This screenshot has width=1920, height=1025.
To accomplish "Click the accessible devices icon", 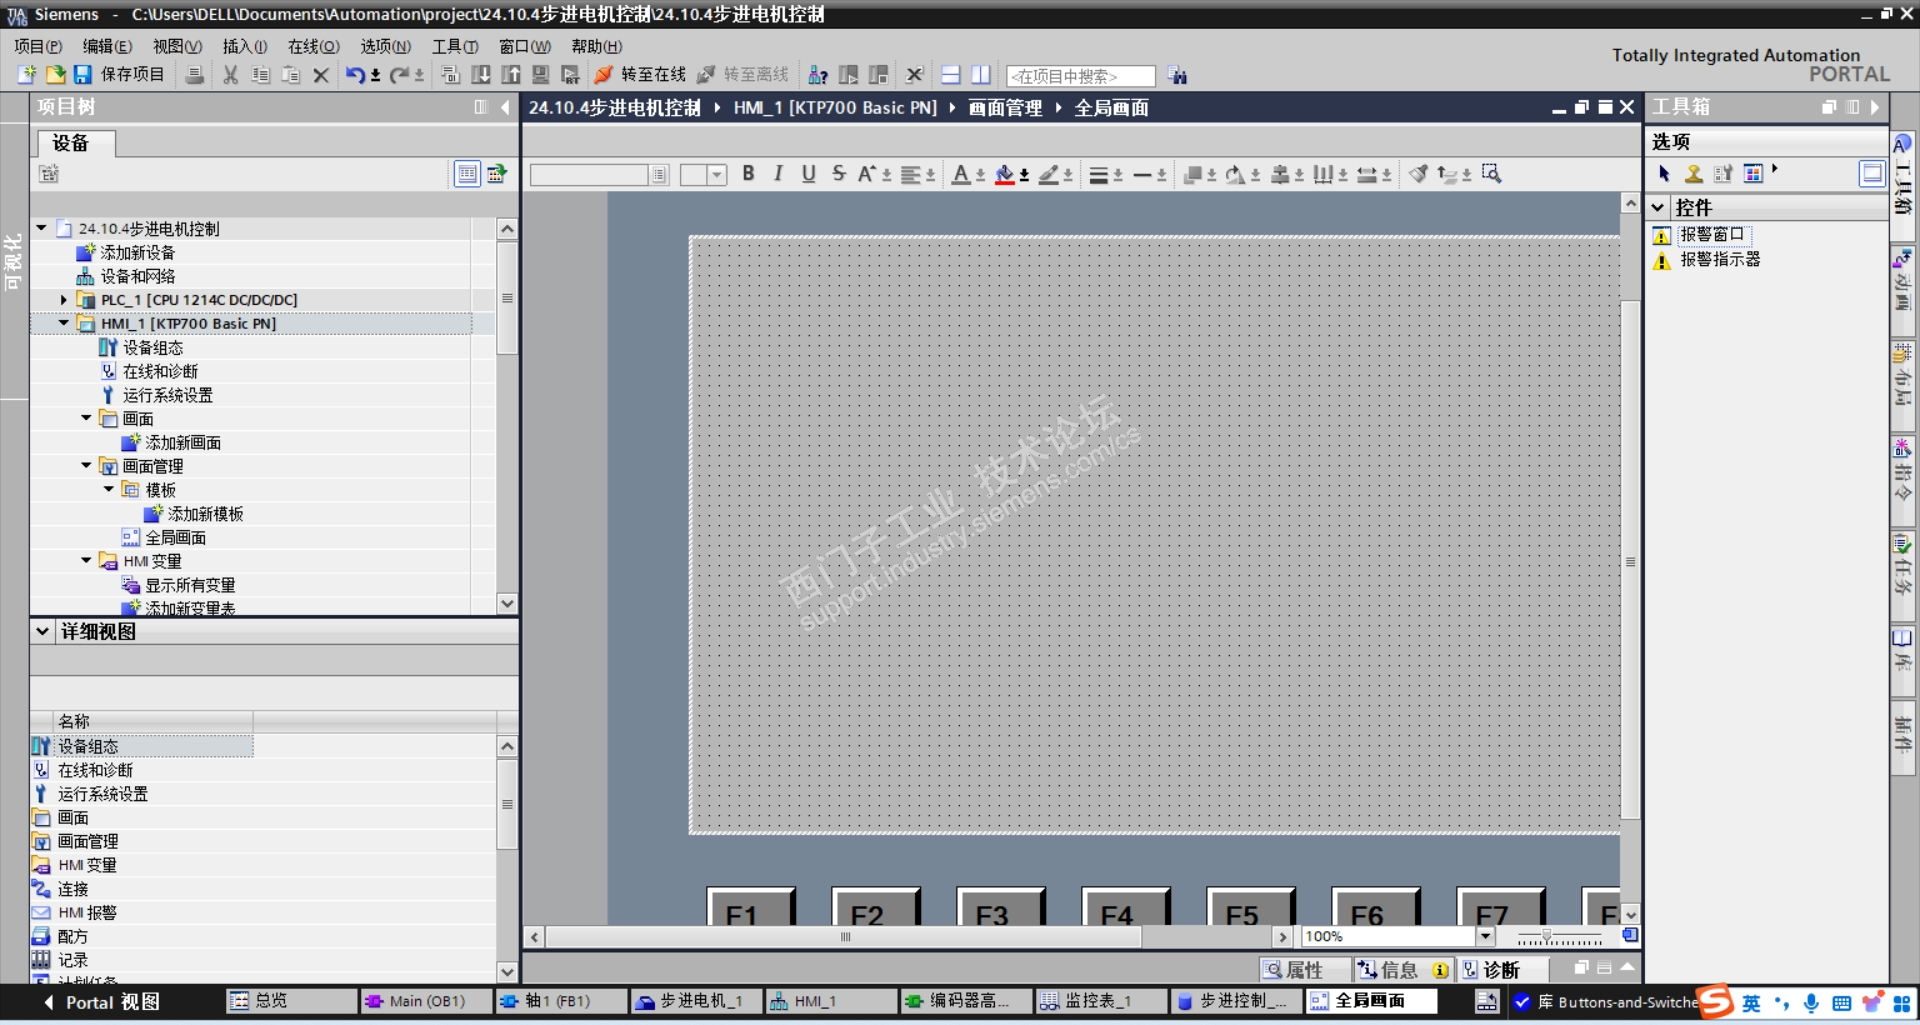I will pyautogui.click(x=818, y=75).
